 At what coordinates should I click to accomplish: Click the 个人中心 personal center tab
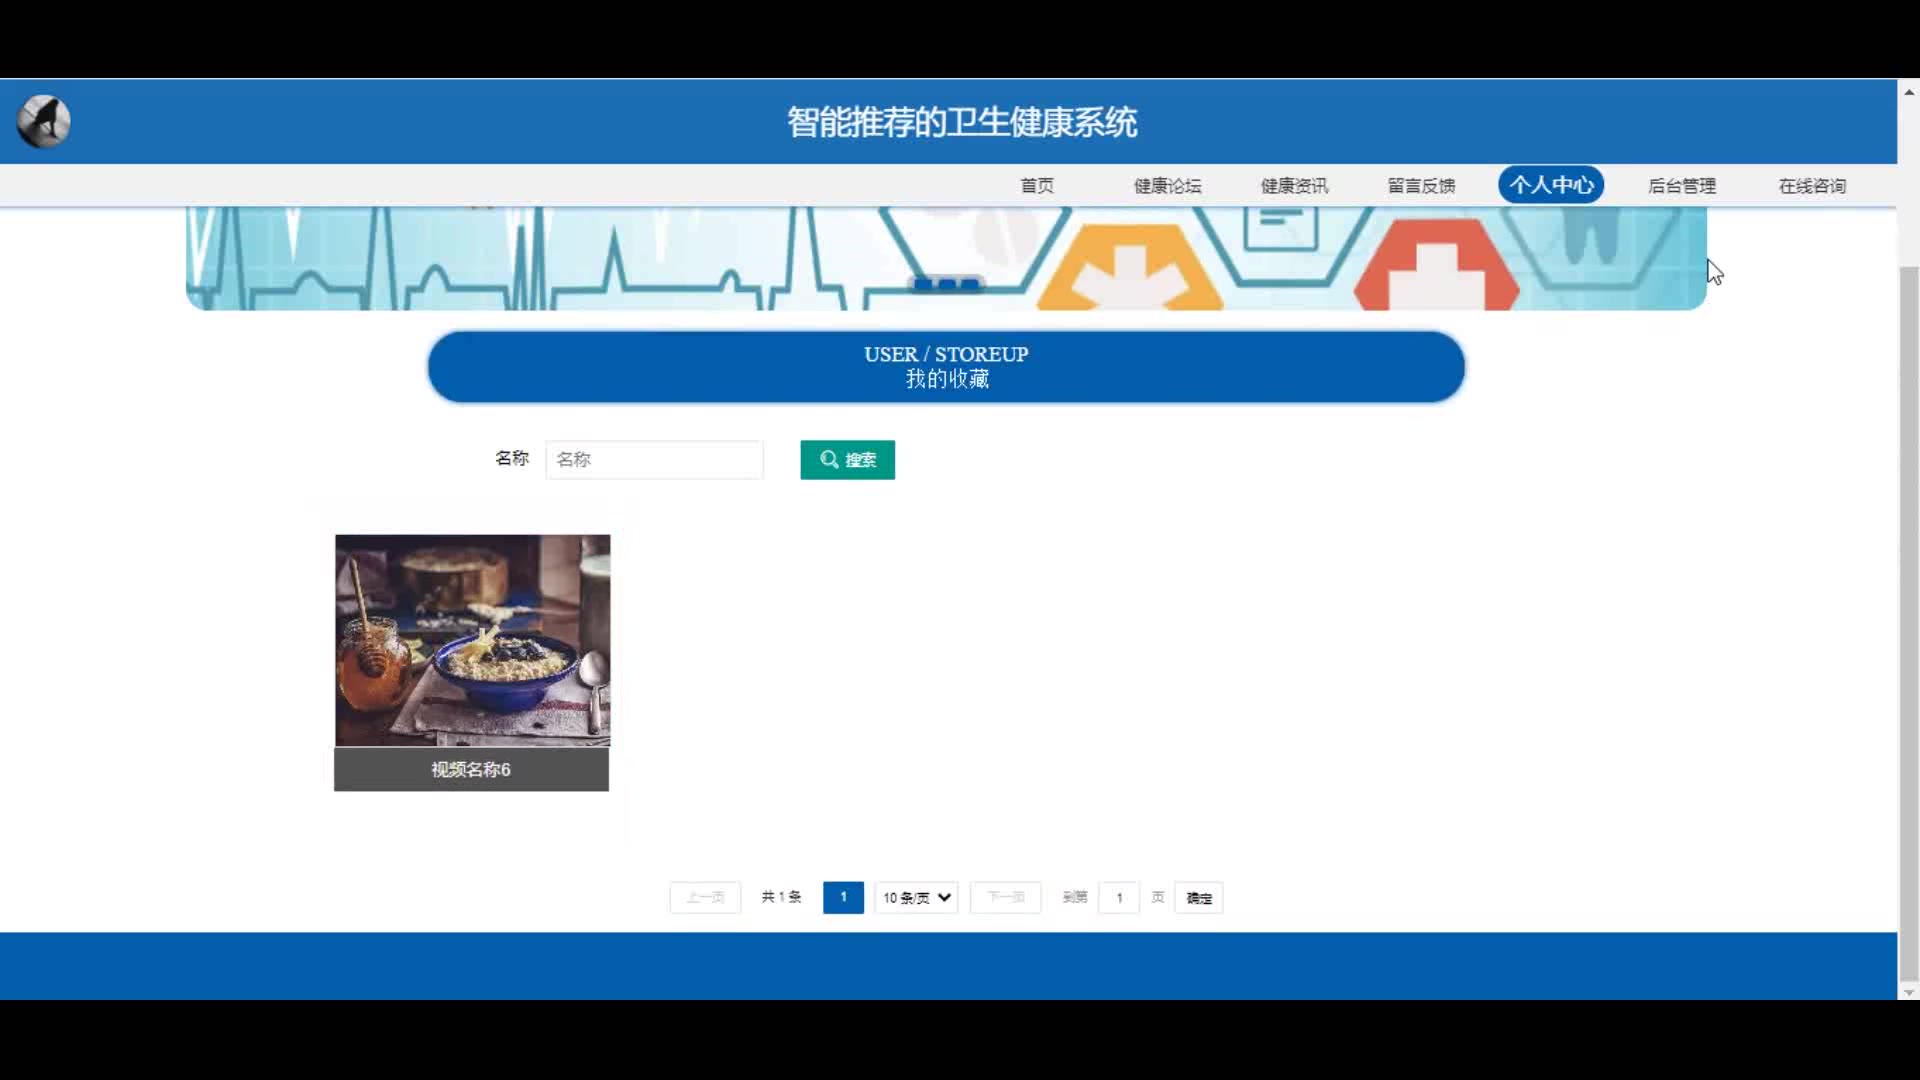pyautogui.click(x=1551, y=185)
